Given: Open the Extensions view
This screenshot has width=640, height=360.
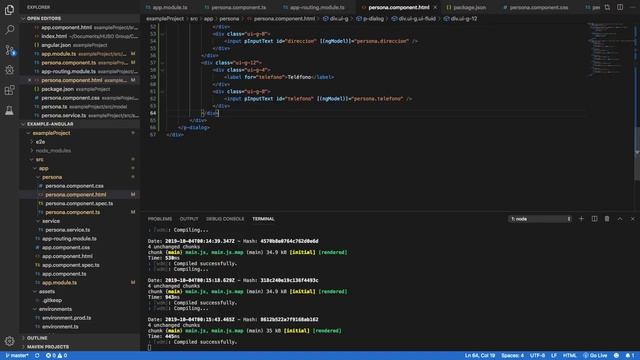Looking at the screenshot, I should click(9, 90).
